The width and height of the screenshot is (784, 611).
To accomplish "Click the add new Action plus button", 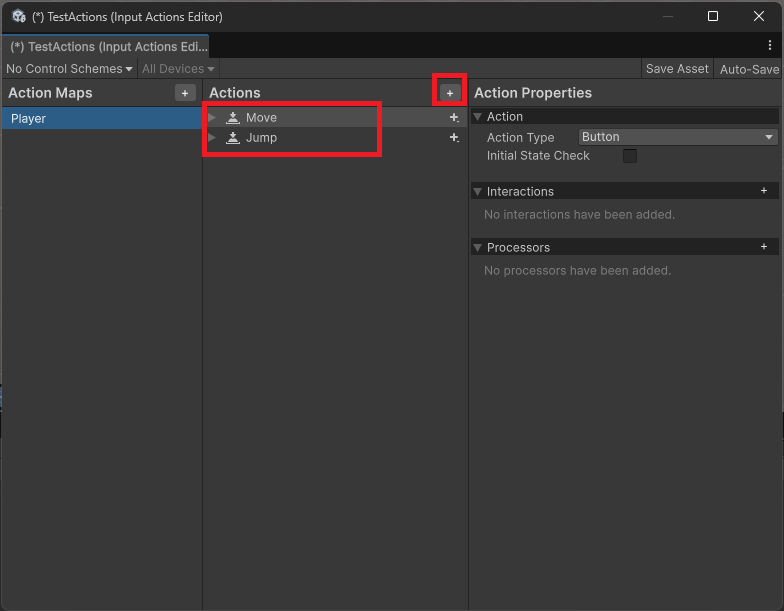I will pyautogui.click(x=449, y=93).
